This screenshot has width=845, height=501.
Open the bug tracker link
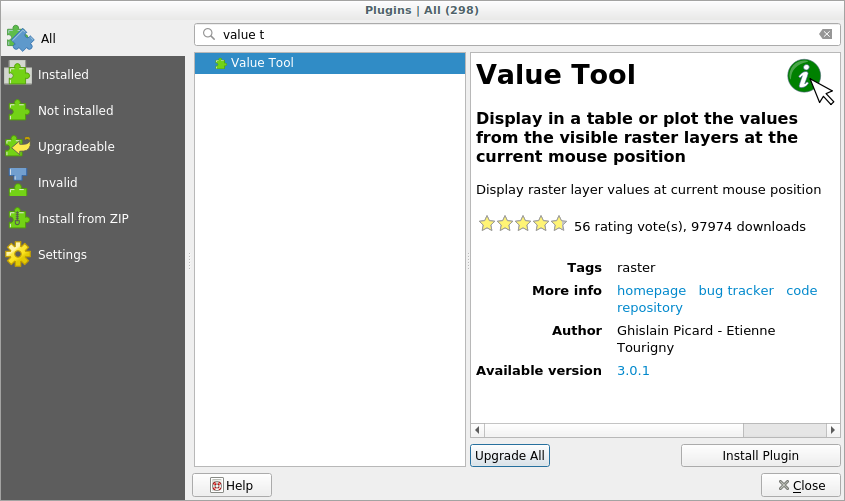735,291
